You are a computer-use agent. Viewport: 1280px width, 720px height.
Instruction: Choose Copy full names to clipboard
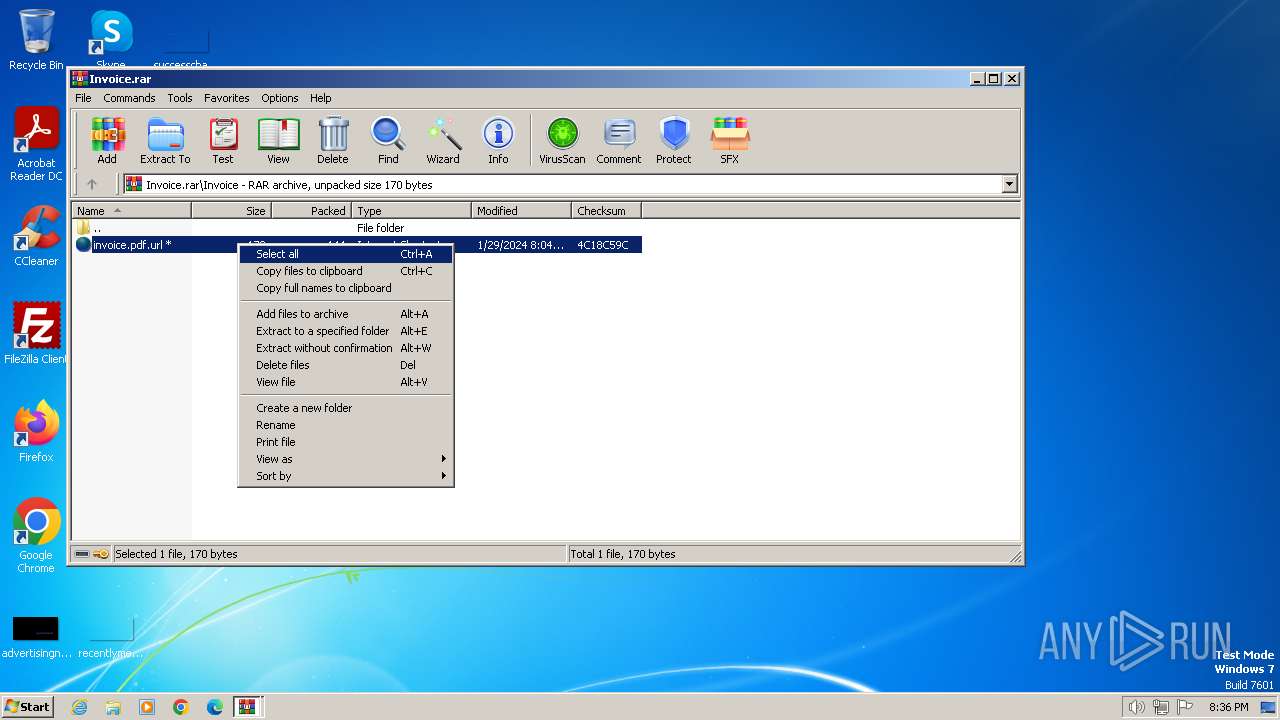tap(346, 288)
